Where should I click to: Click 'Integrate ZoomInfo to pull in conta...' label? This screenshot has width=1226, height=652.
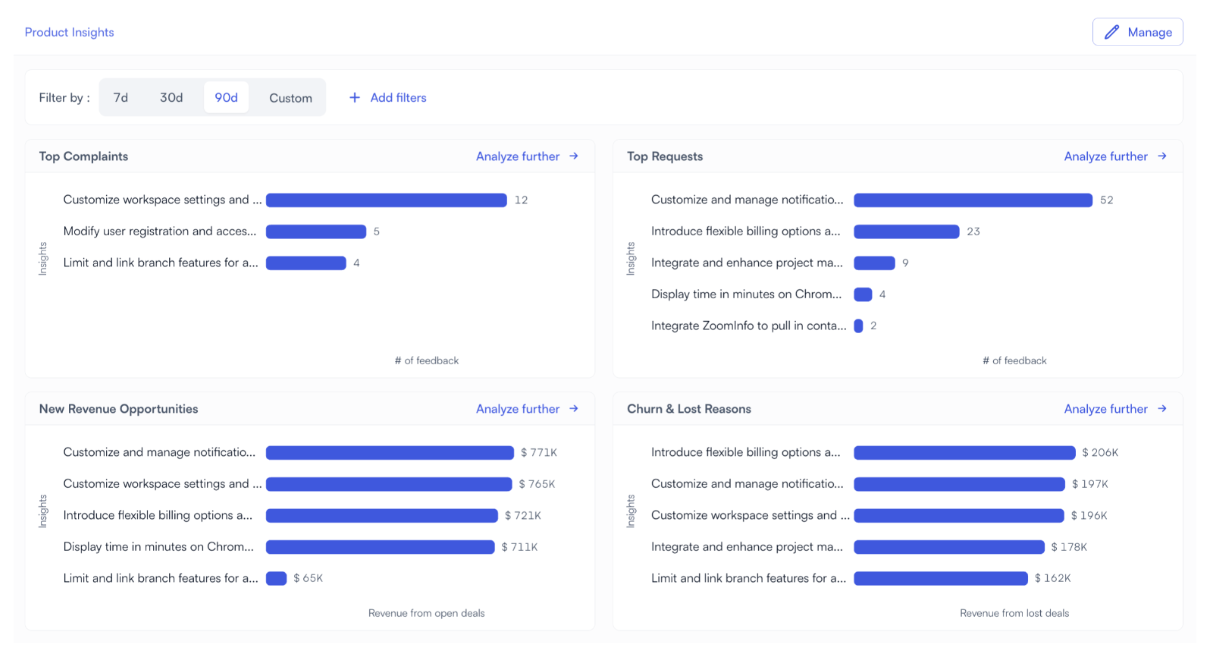click(749, 326)
